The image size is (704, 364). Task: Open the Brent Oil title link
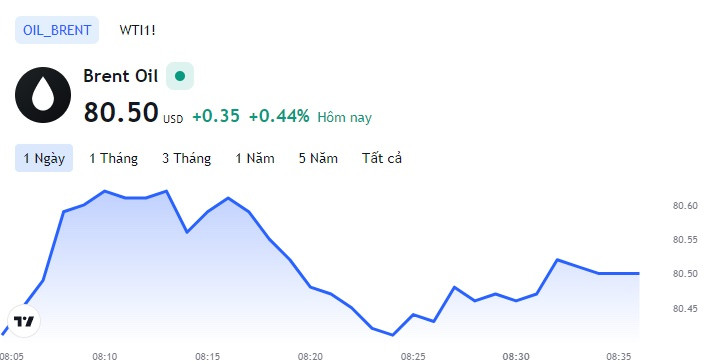[121, 76]
